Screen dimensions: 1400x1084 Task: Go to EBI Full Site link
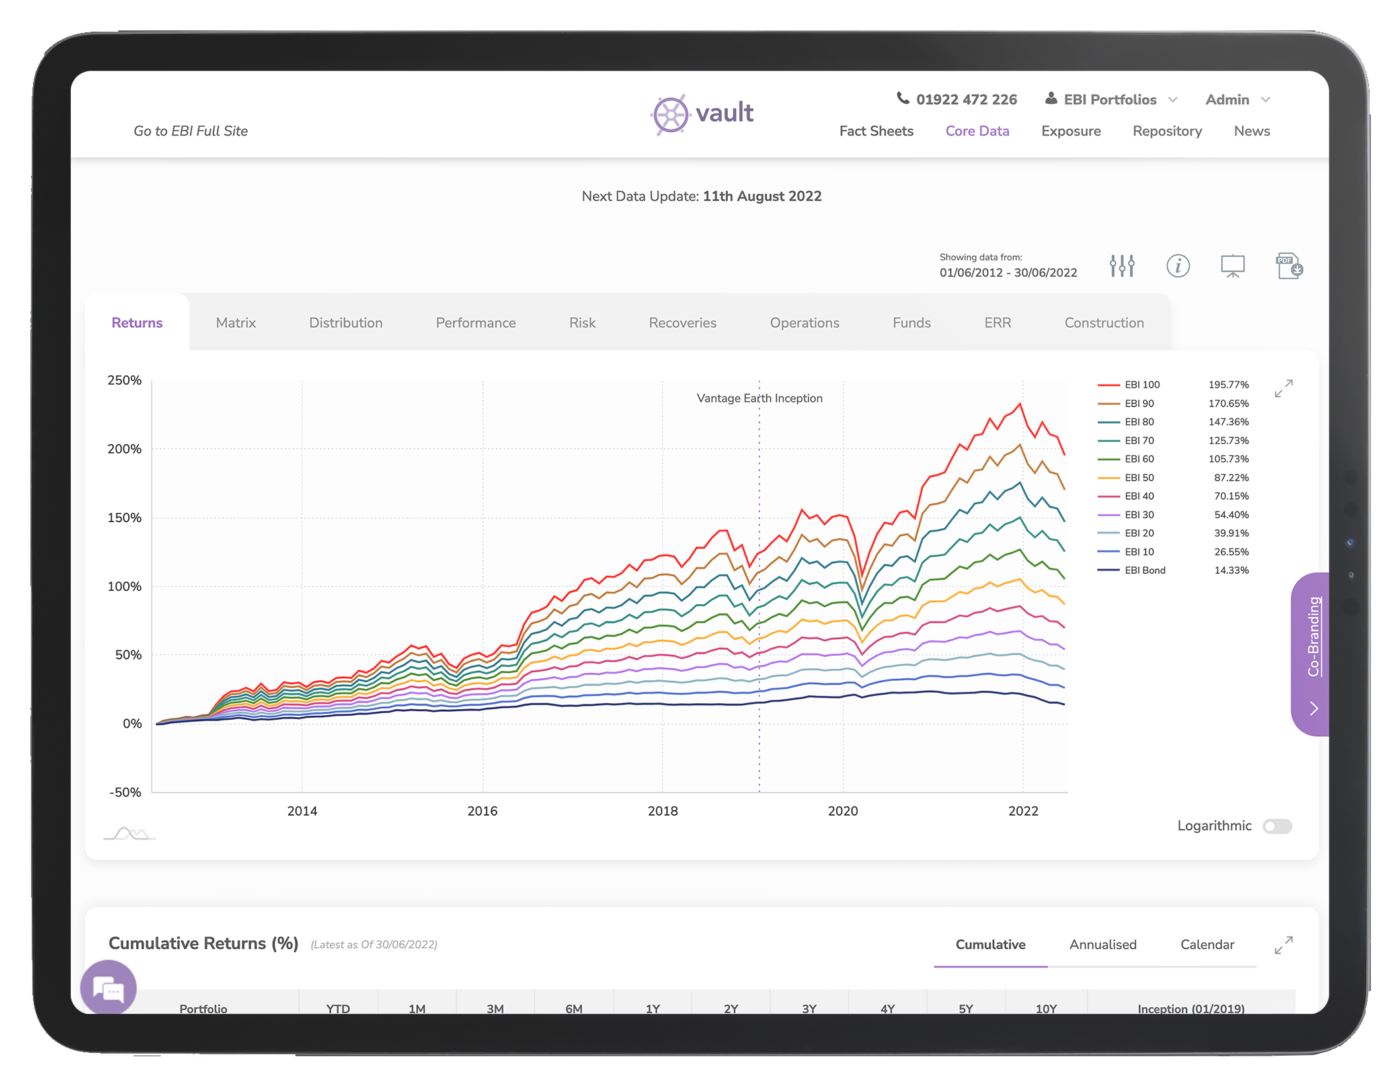pos(190,131)
